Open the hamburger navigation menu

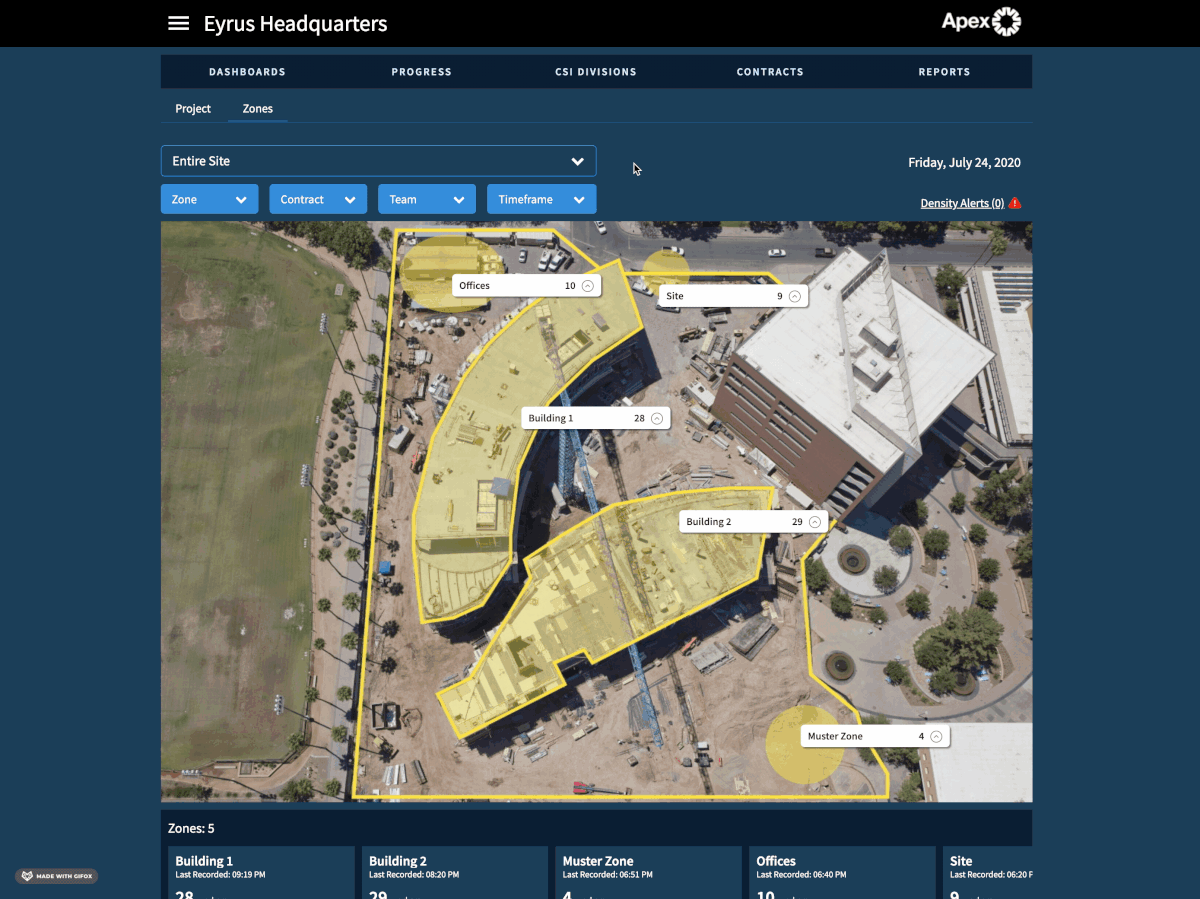pyautogui.click(x=178, y=22)
